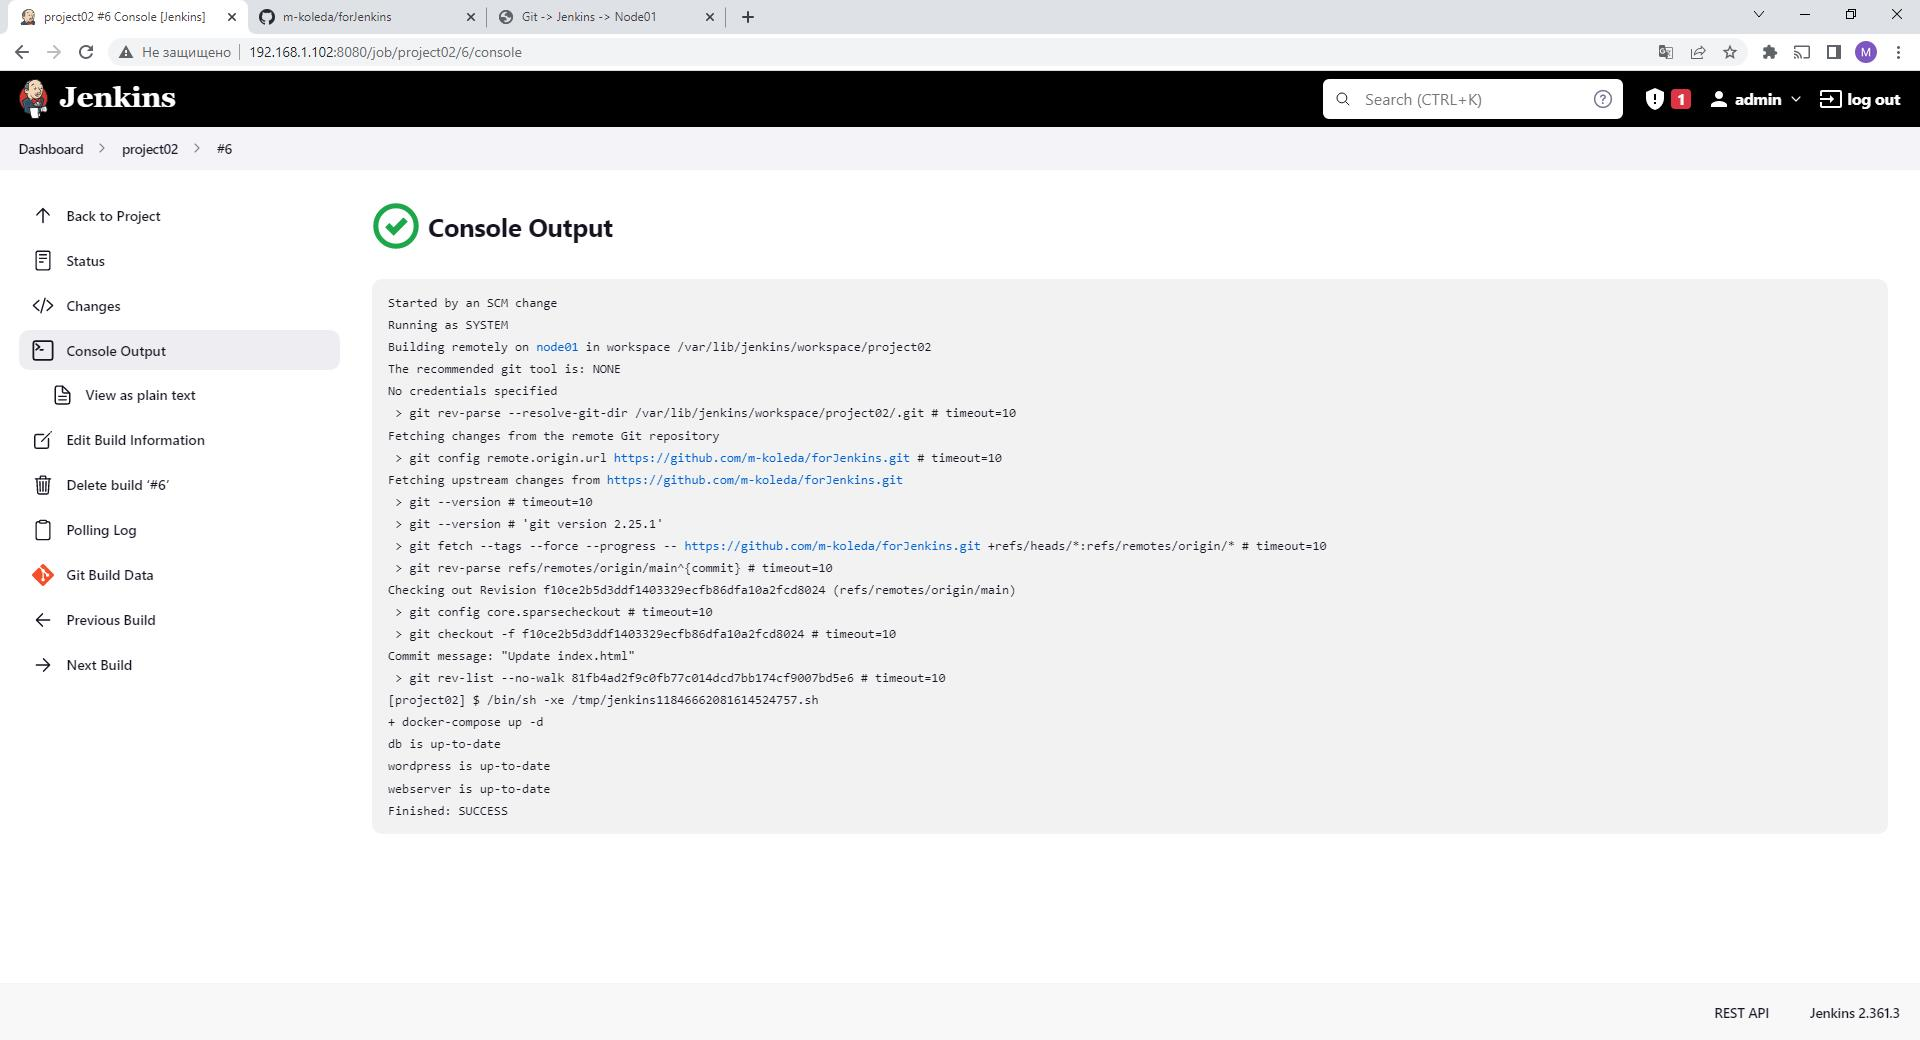Open the search help question mark icon

coord(1602,98)
